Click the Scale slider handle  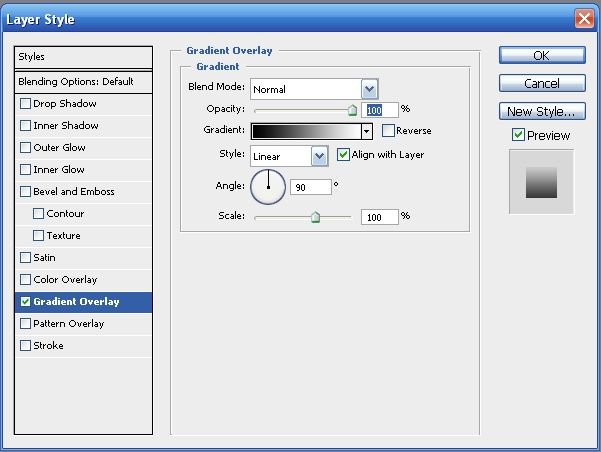pyautogui.click(x=315, y=216)
